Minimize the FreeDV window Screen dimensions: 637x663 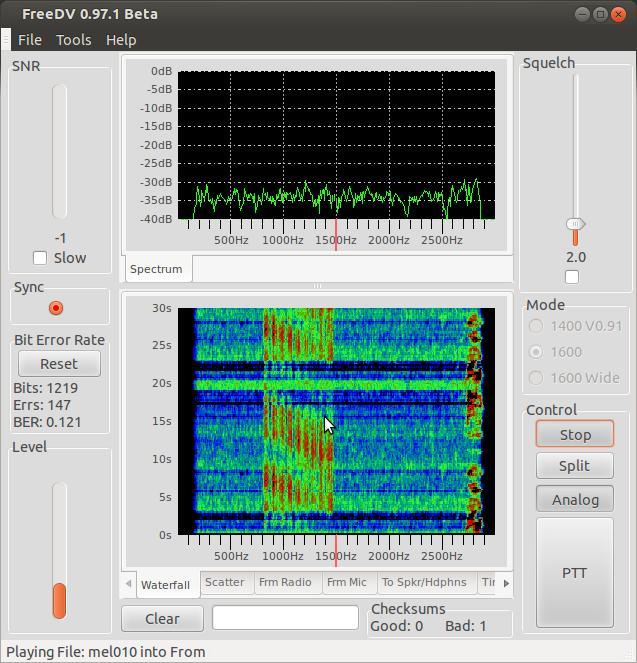coord(582,14)
